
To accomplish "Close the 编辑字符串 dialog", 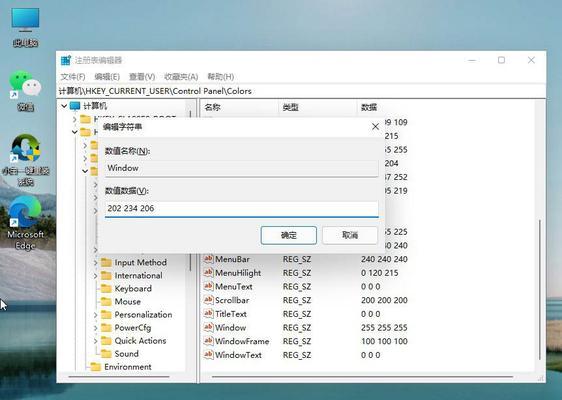I will tap(375, 127).
